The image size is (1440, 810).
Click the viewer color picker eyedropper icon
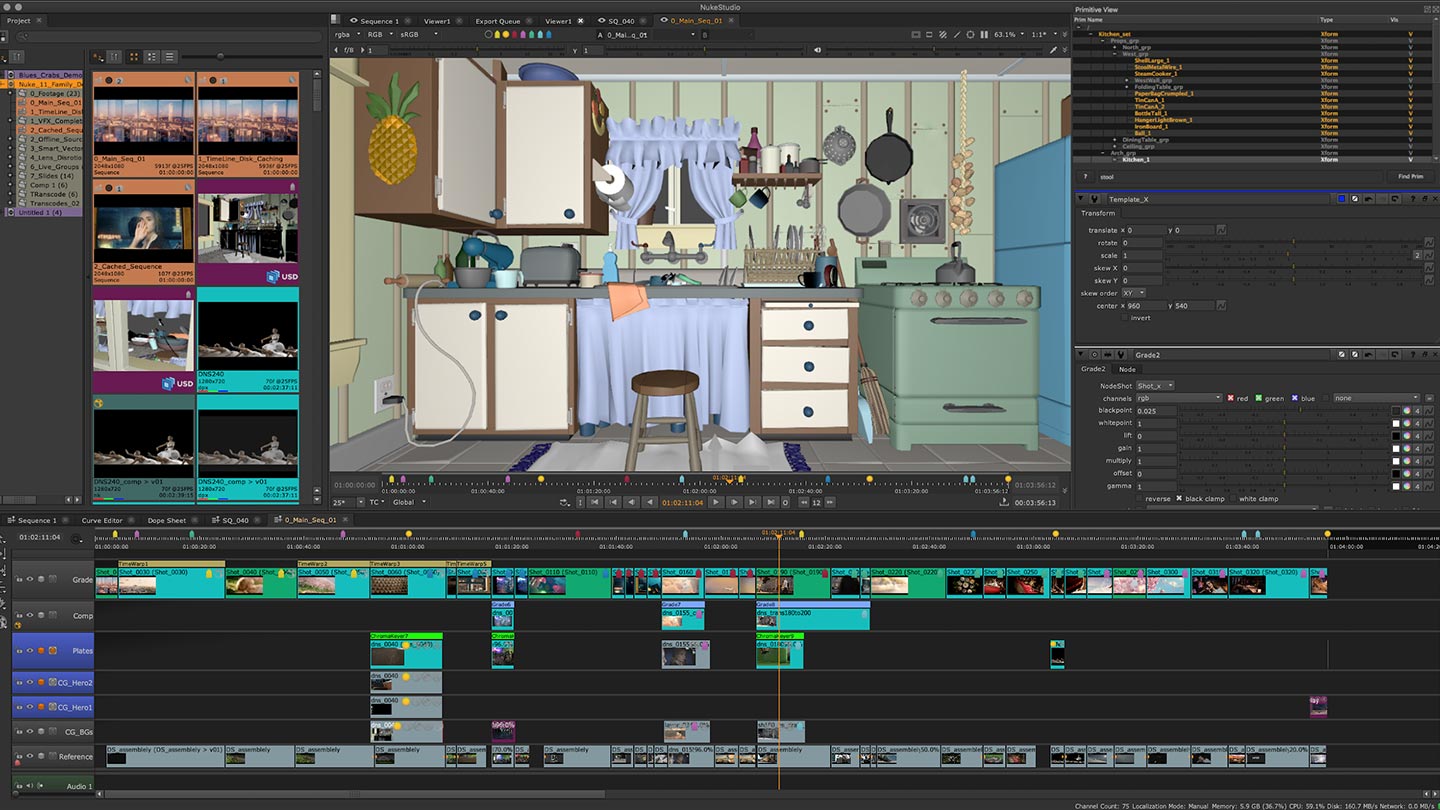(1053, 50)
